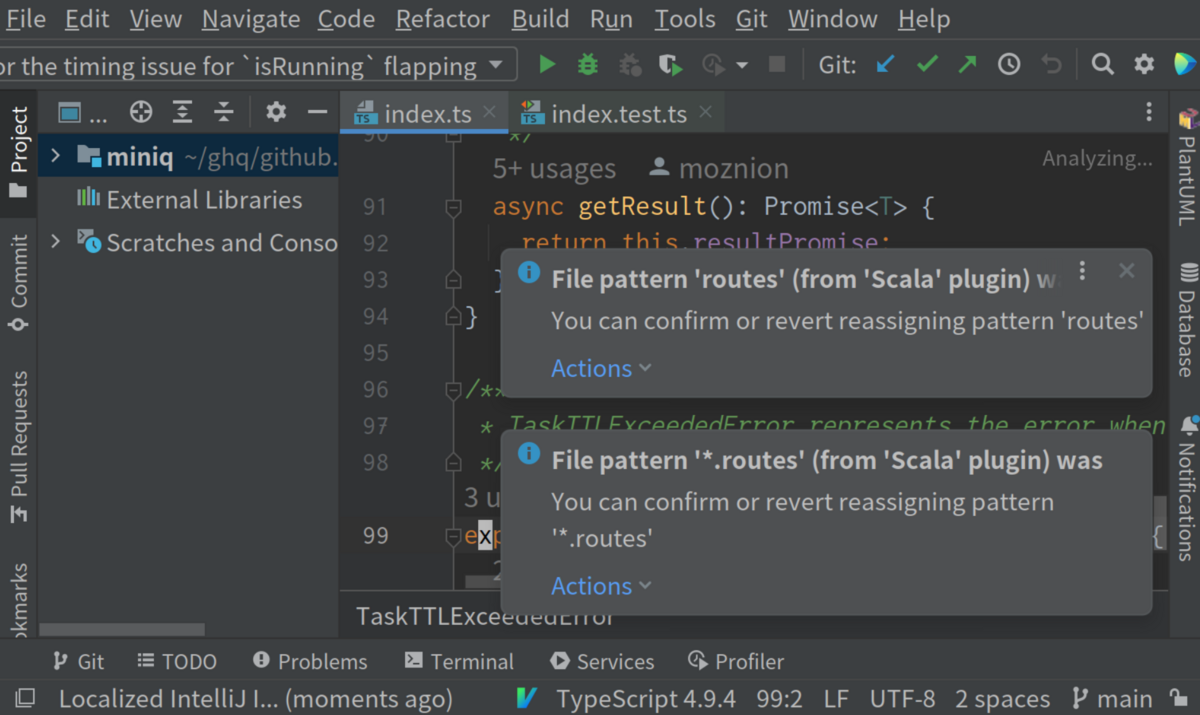Show Git history clock icon
Image resolution: width=1200 pixels, height=715 pixels.
(1009, 65)
